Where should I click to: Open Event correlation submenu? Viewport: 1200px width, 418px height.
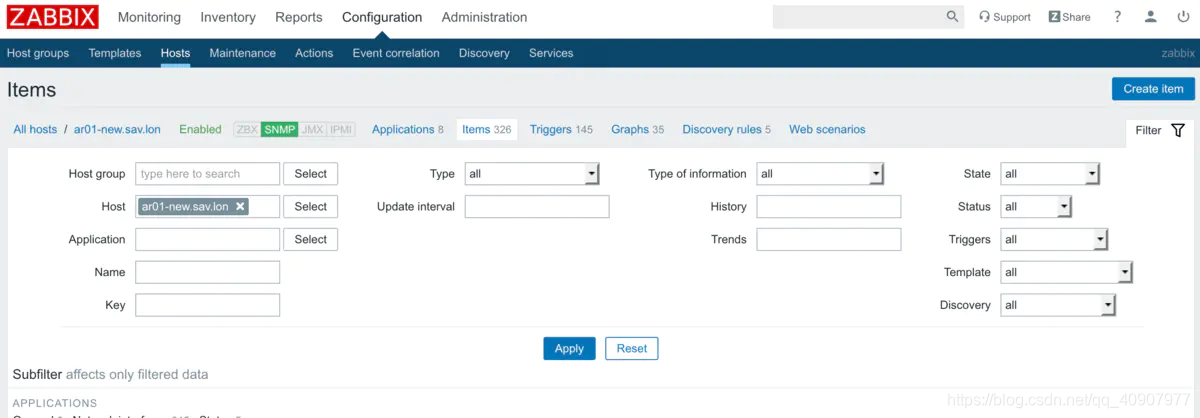396,53
